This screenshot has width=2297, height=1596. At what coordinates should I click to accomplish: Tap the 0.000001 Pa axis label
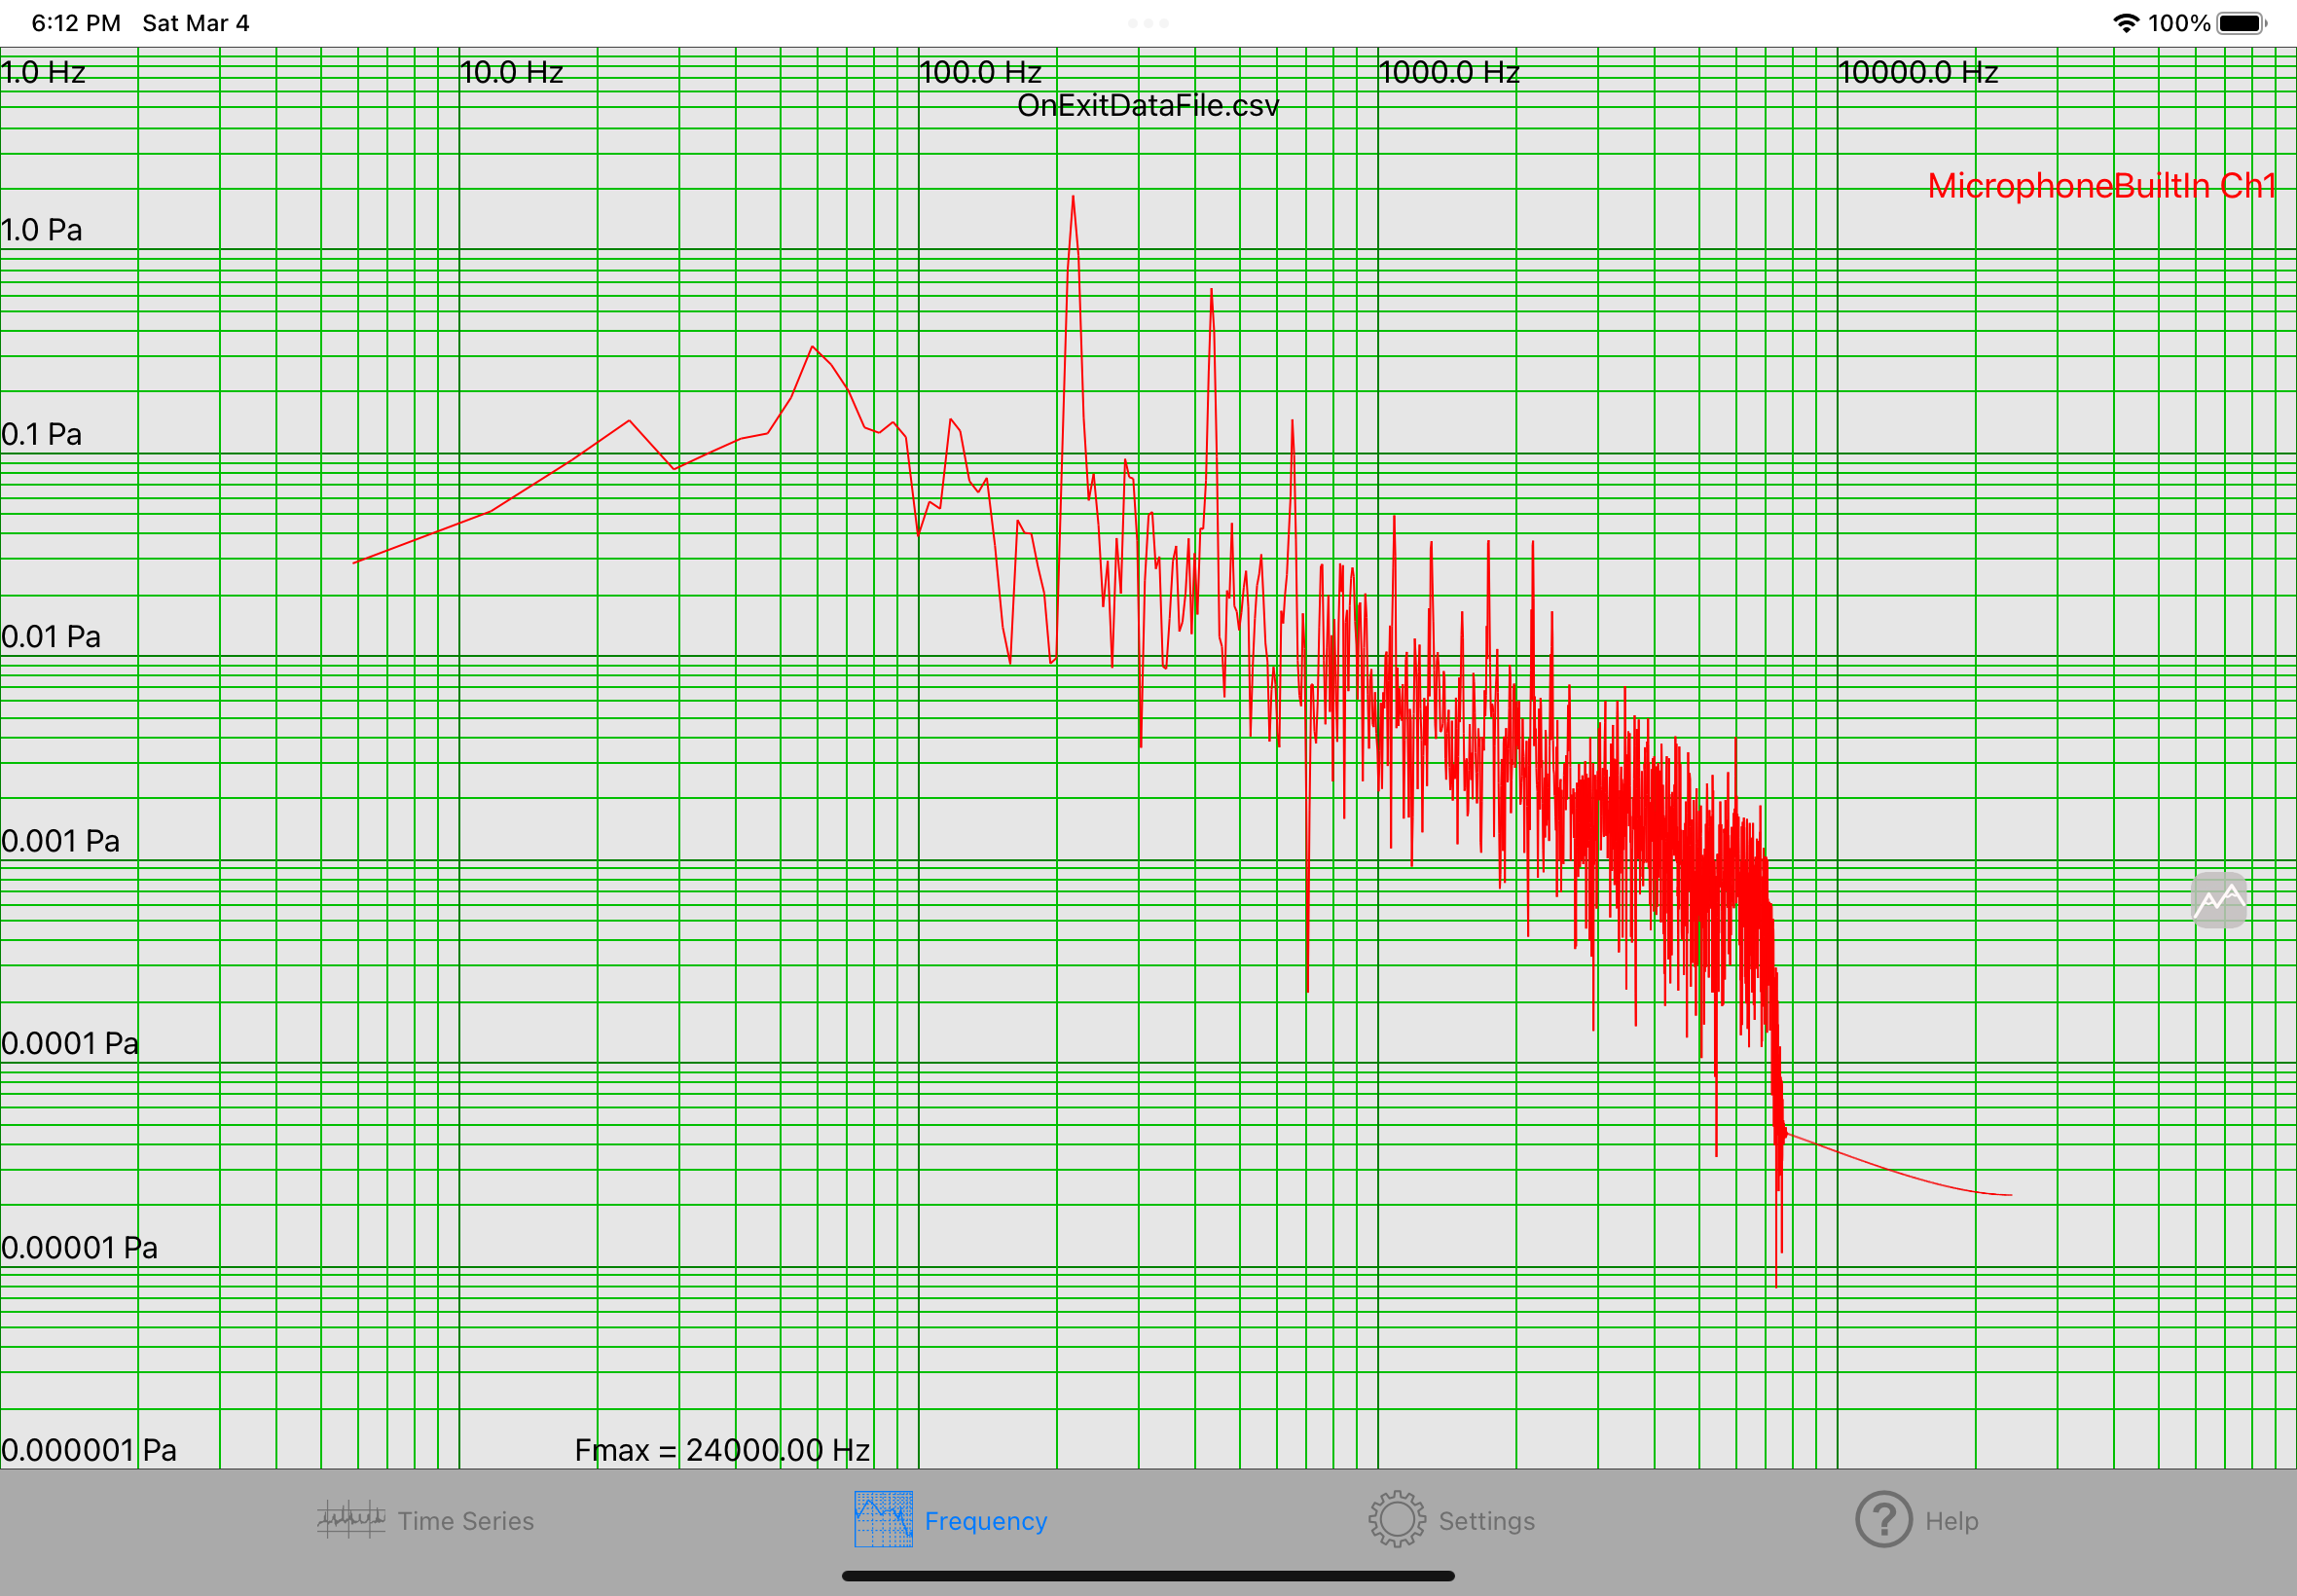click(x=89, y=1450)
